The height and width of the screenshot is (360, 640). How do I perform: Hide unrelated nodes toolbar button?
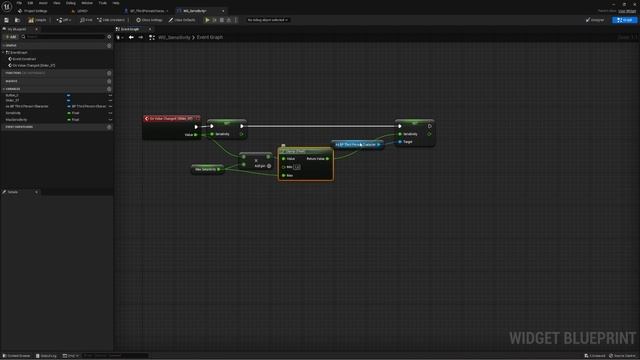(x=111, y=20)
